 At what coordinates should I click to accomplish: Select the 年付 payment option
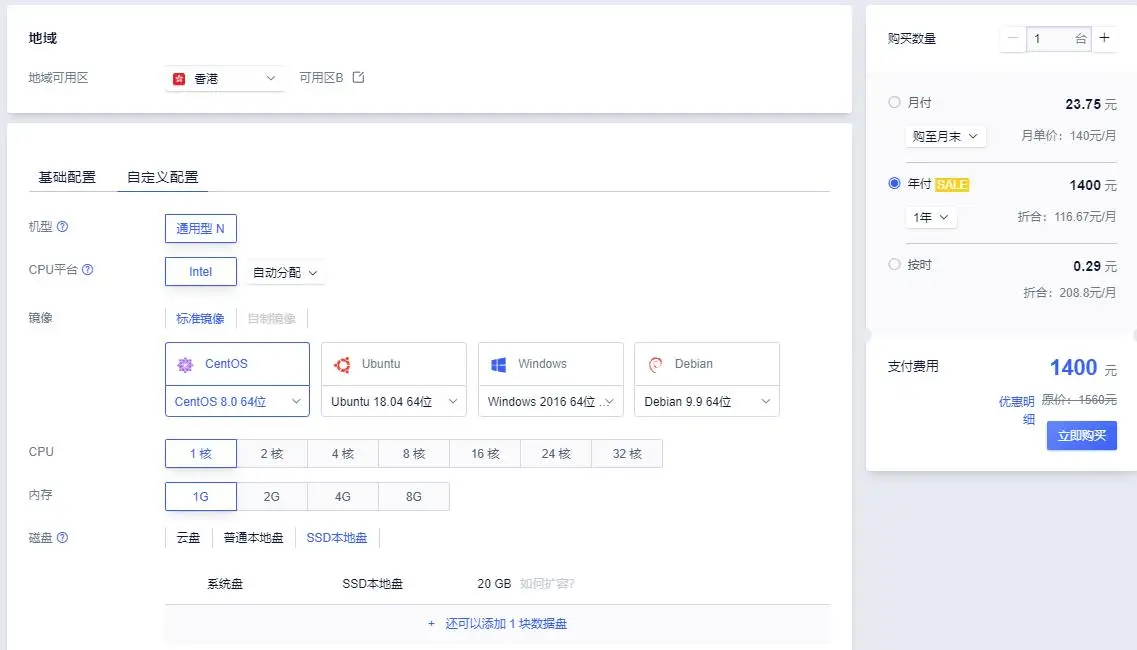pyautogui.click(x=894, y=184)
